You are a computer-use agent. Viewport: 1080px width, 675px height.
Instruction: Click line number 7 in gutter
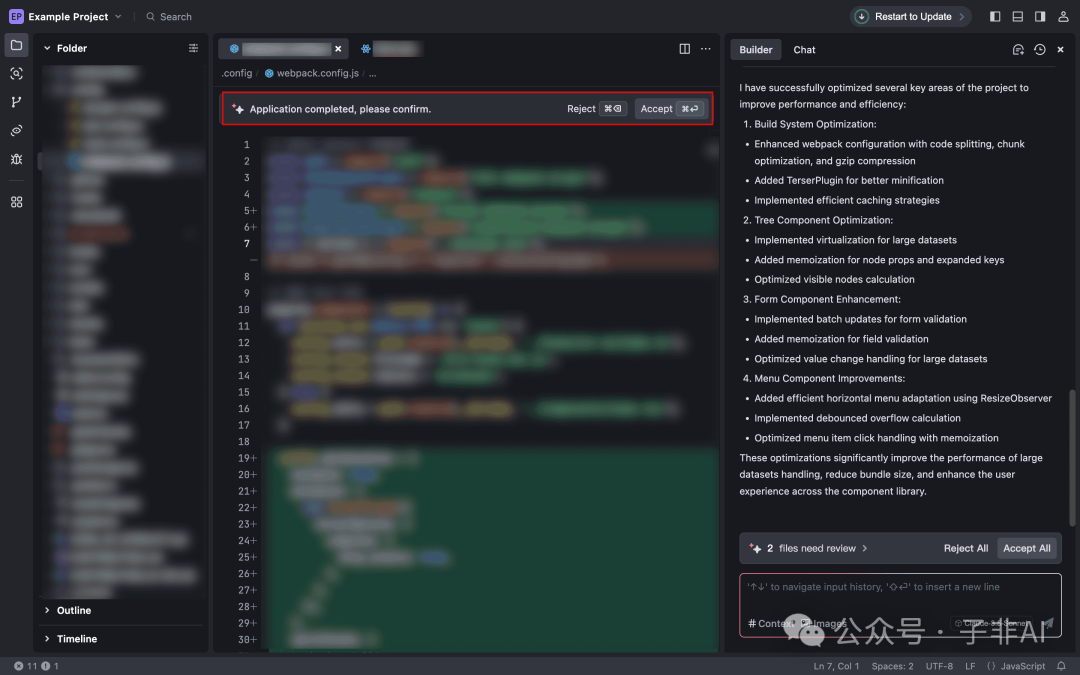247,243
